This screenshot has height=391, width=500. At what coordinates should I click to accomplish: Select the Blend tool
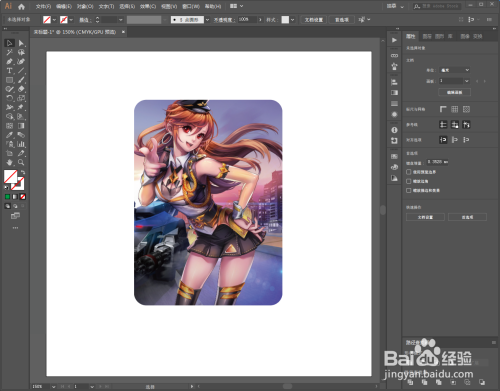(x=21, y=135)
